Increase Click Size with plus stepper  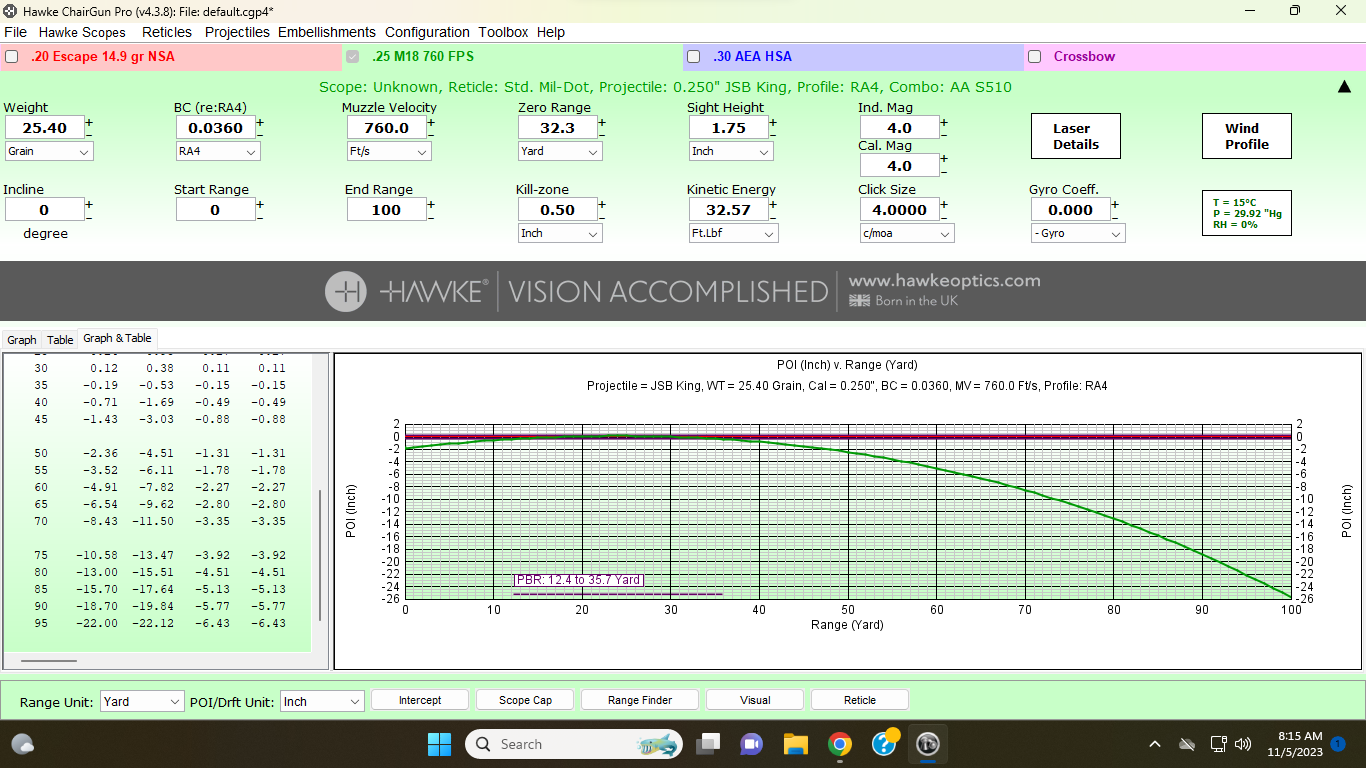point(944,205)
